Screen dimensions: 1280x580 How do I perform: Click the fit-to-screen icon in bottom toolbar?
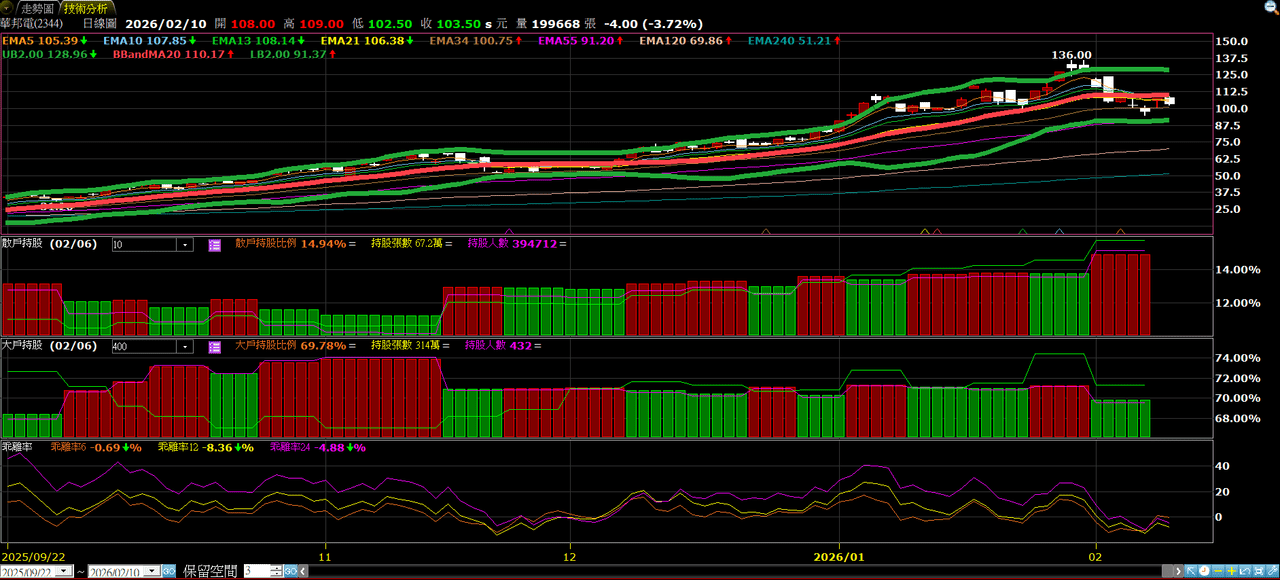(x=1259, y=571)
